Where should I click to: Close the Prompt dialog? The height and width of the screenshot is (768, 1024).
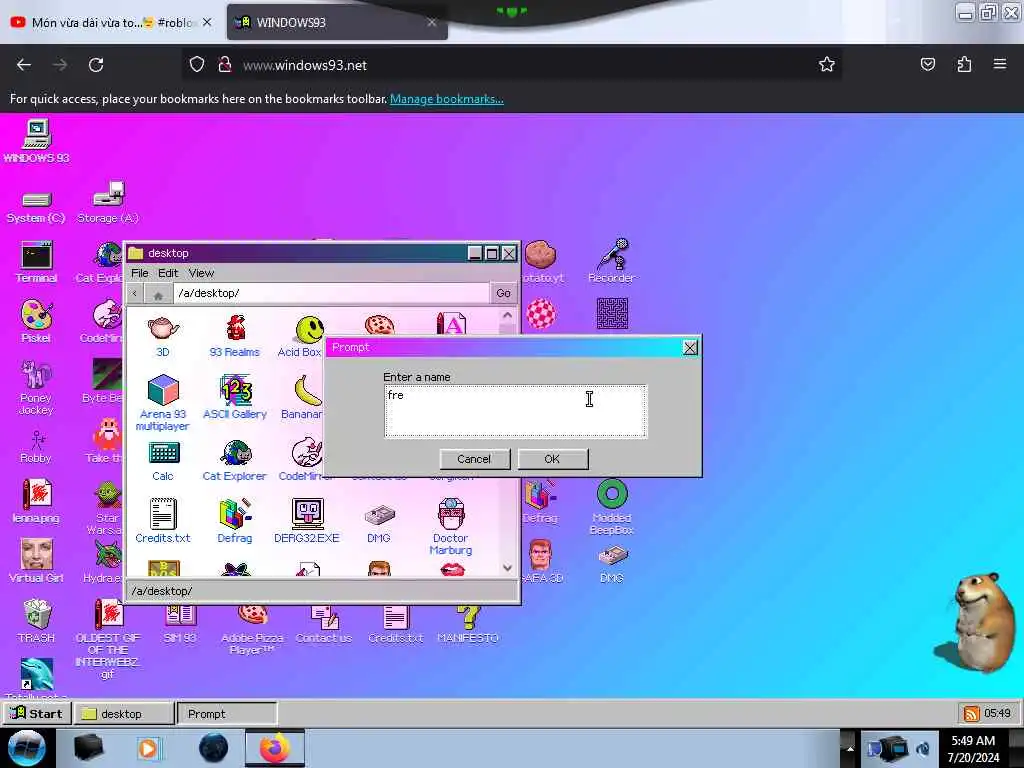click(x=690, y=347)
